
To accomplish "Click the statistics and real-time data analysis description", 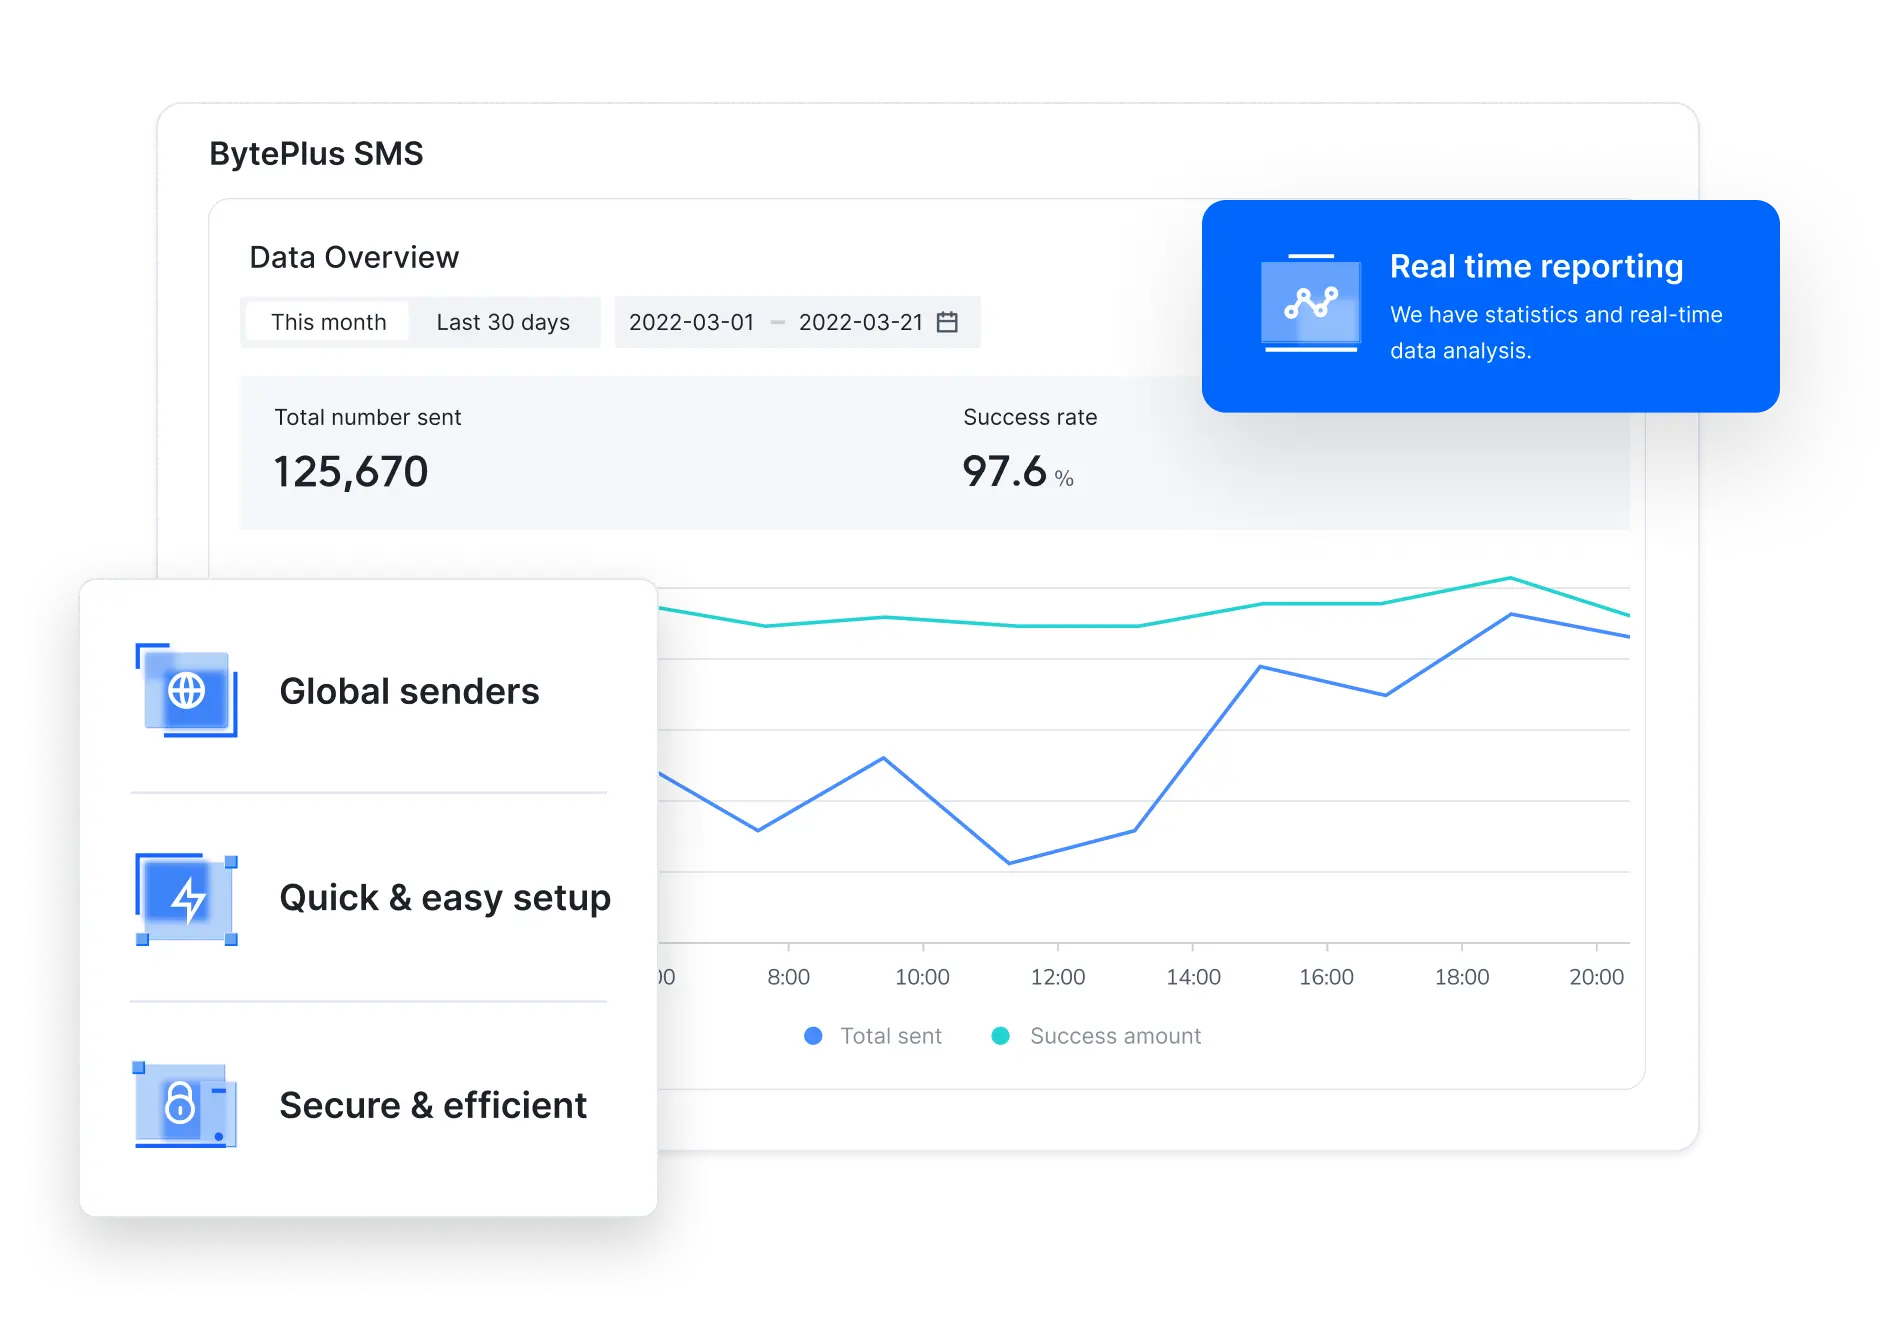I will (x=1556, y=332).
